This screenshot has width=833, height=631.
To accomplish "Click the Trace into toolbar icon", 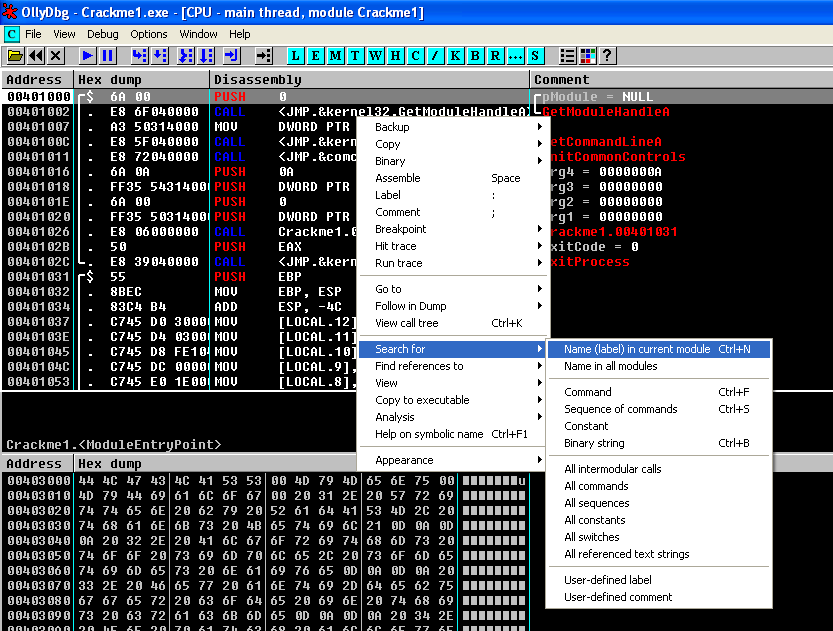I will [x=185, y=56].
